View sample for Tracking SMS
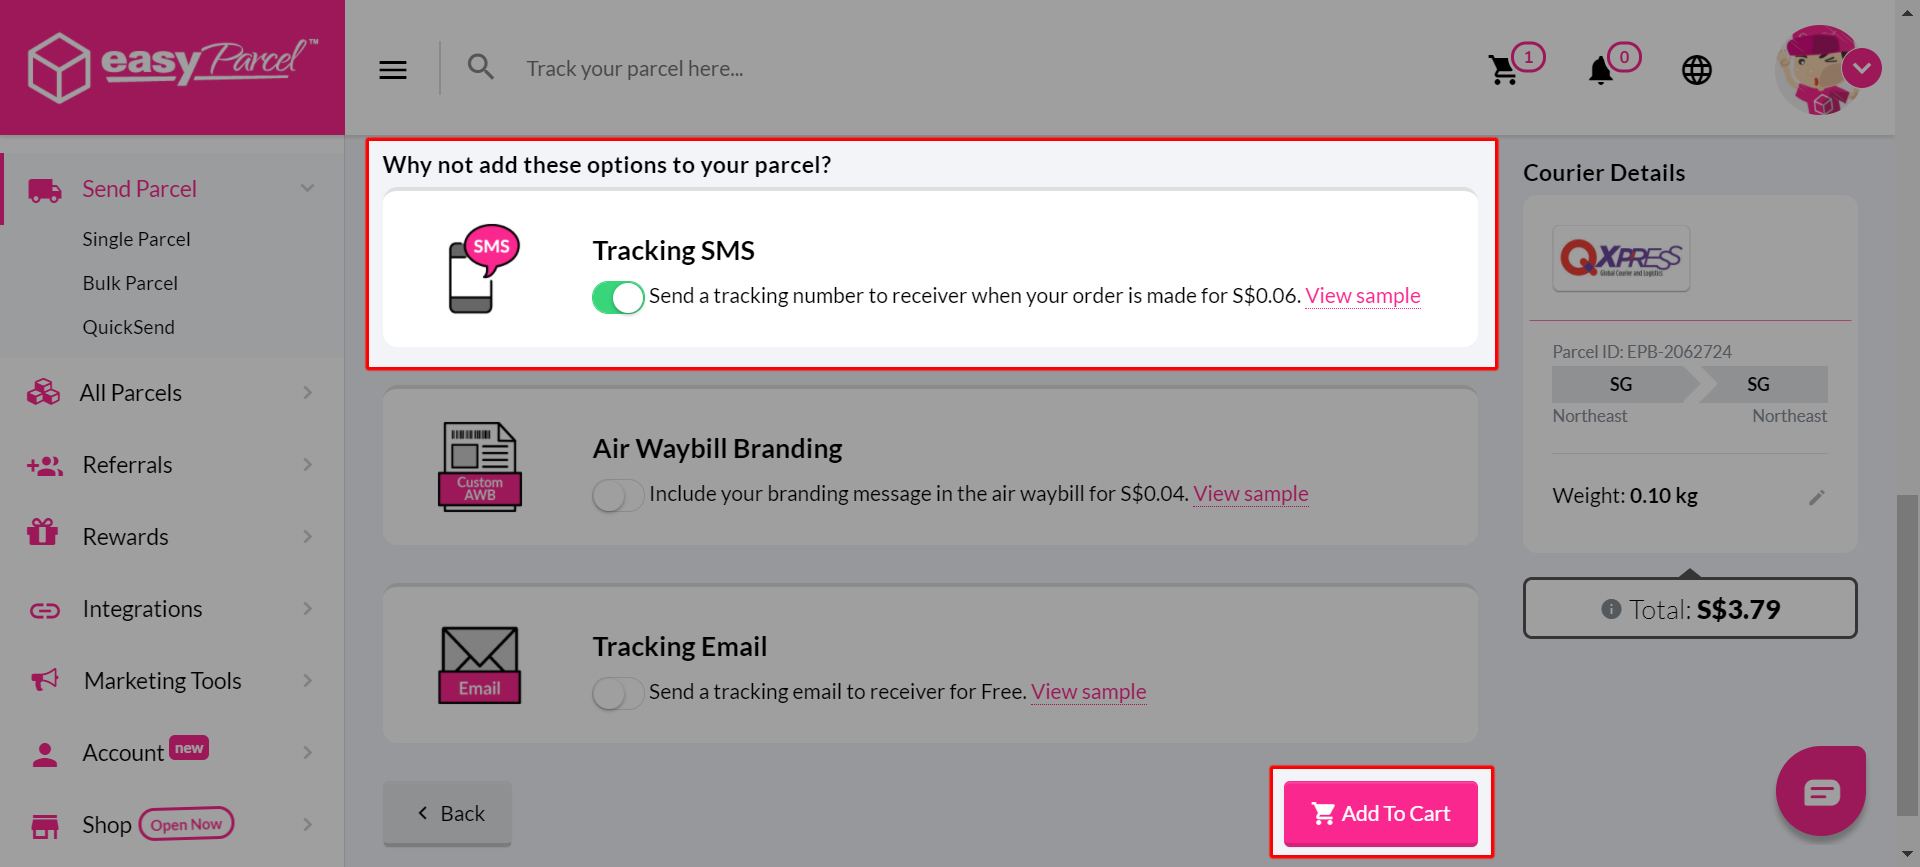This screenshot has height=867, width=1920. [x=1363, y=295]
